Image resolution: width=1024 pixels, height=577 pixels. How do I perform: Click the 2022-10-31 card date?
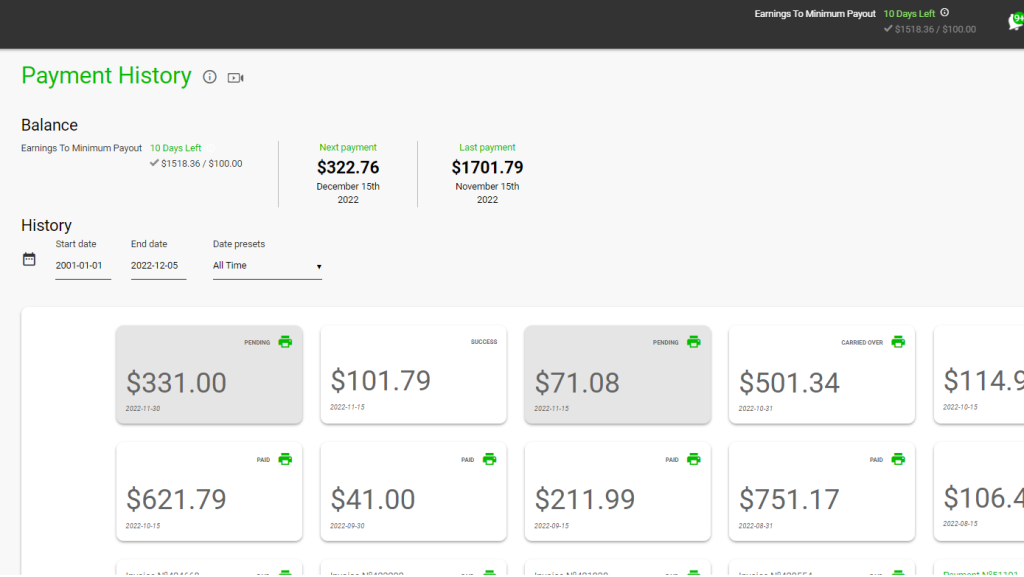756,409
